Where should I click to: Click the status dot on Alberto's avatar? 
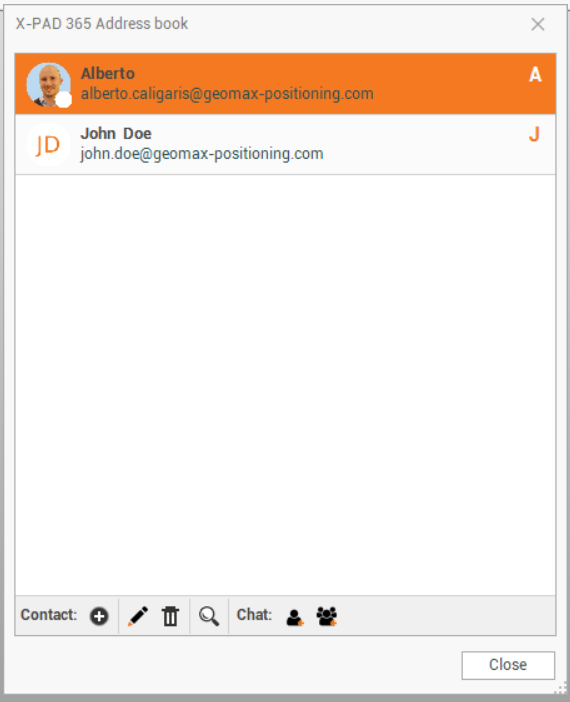point(64,100)
